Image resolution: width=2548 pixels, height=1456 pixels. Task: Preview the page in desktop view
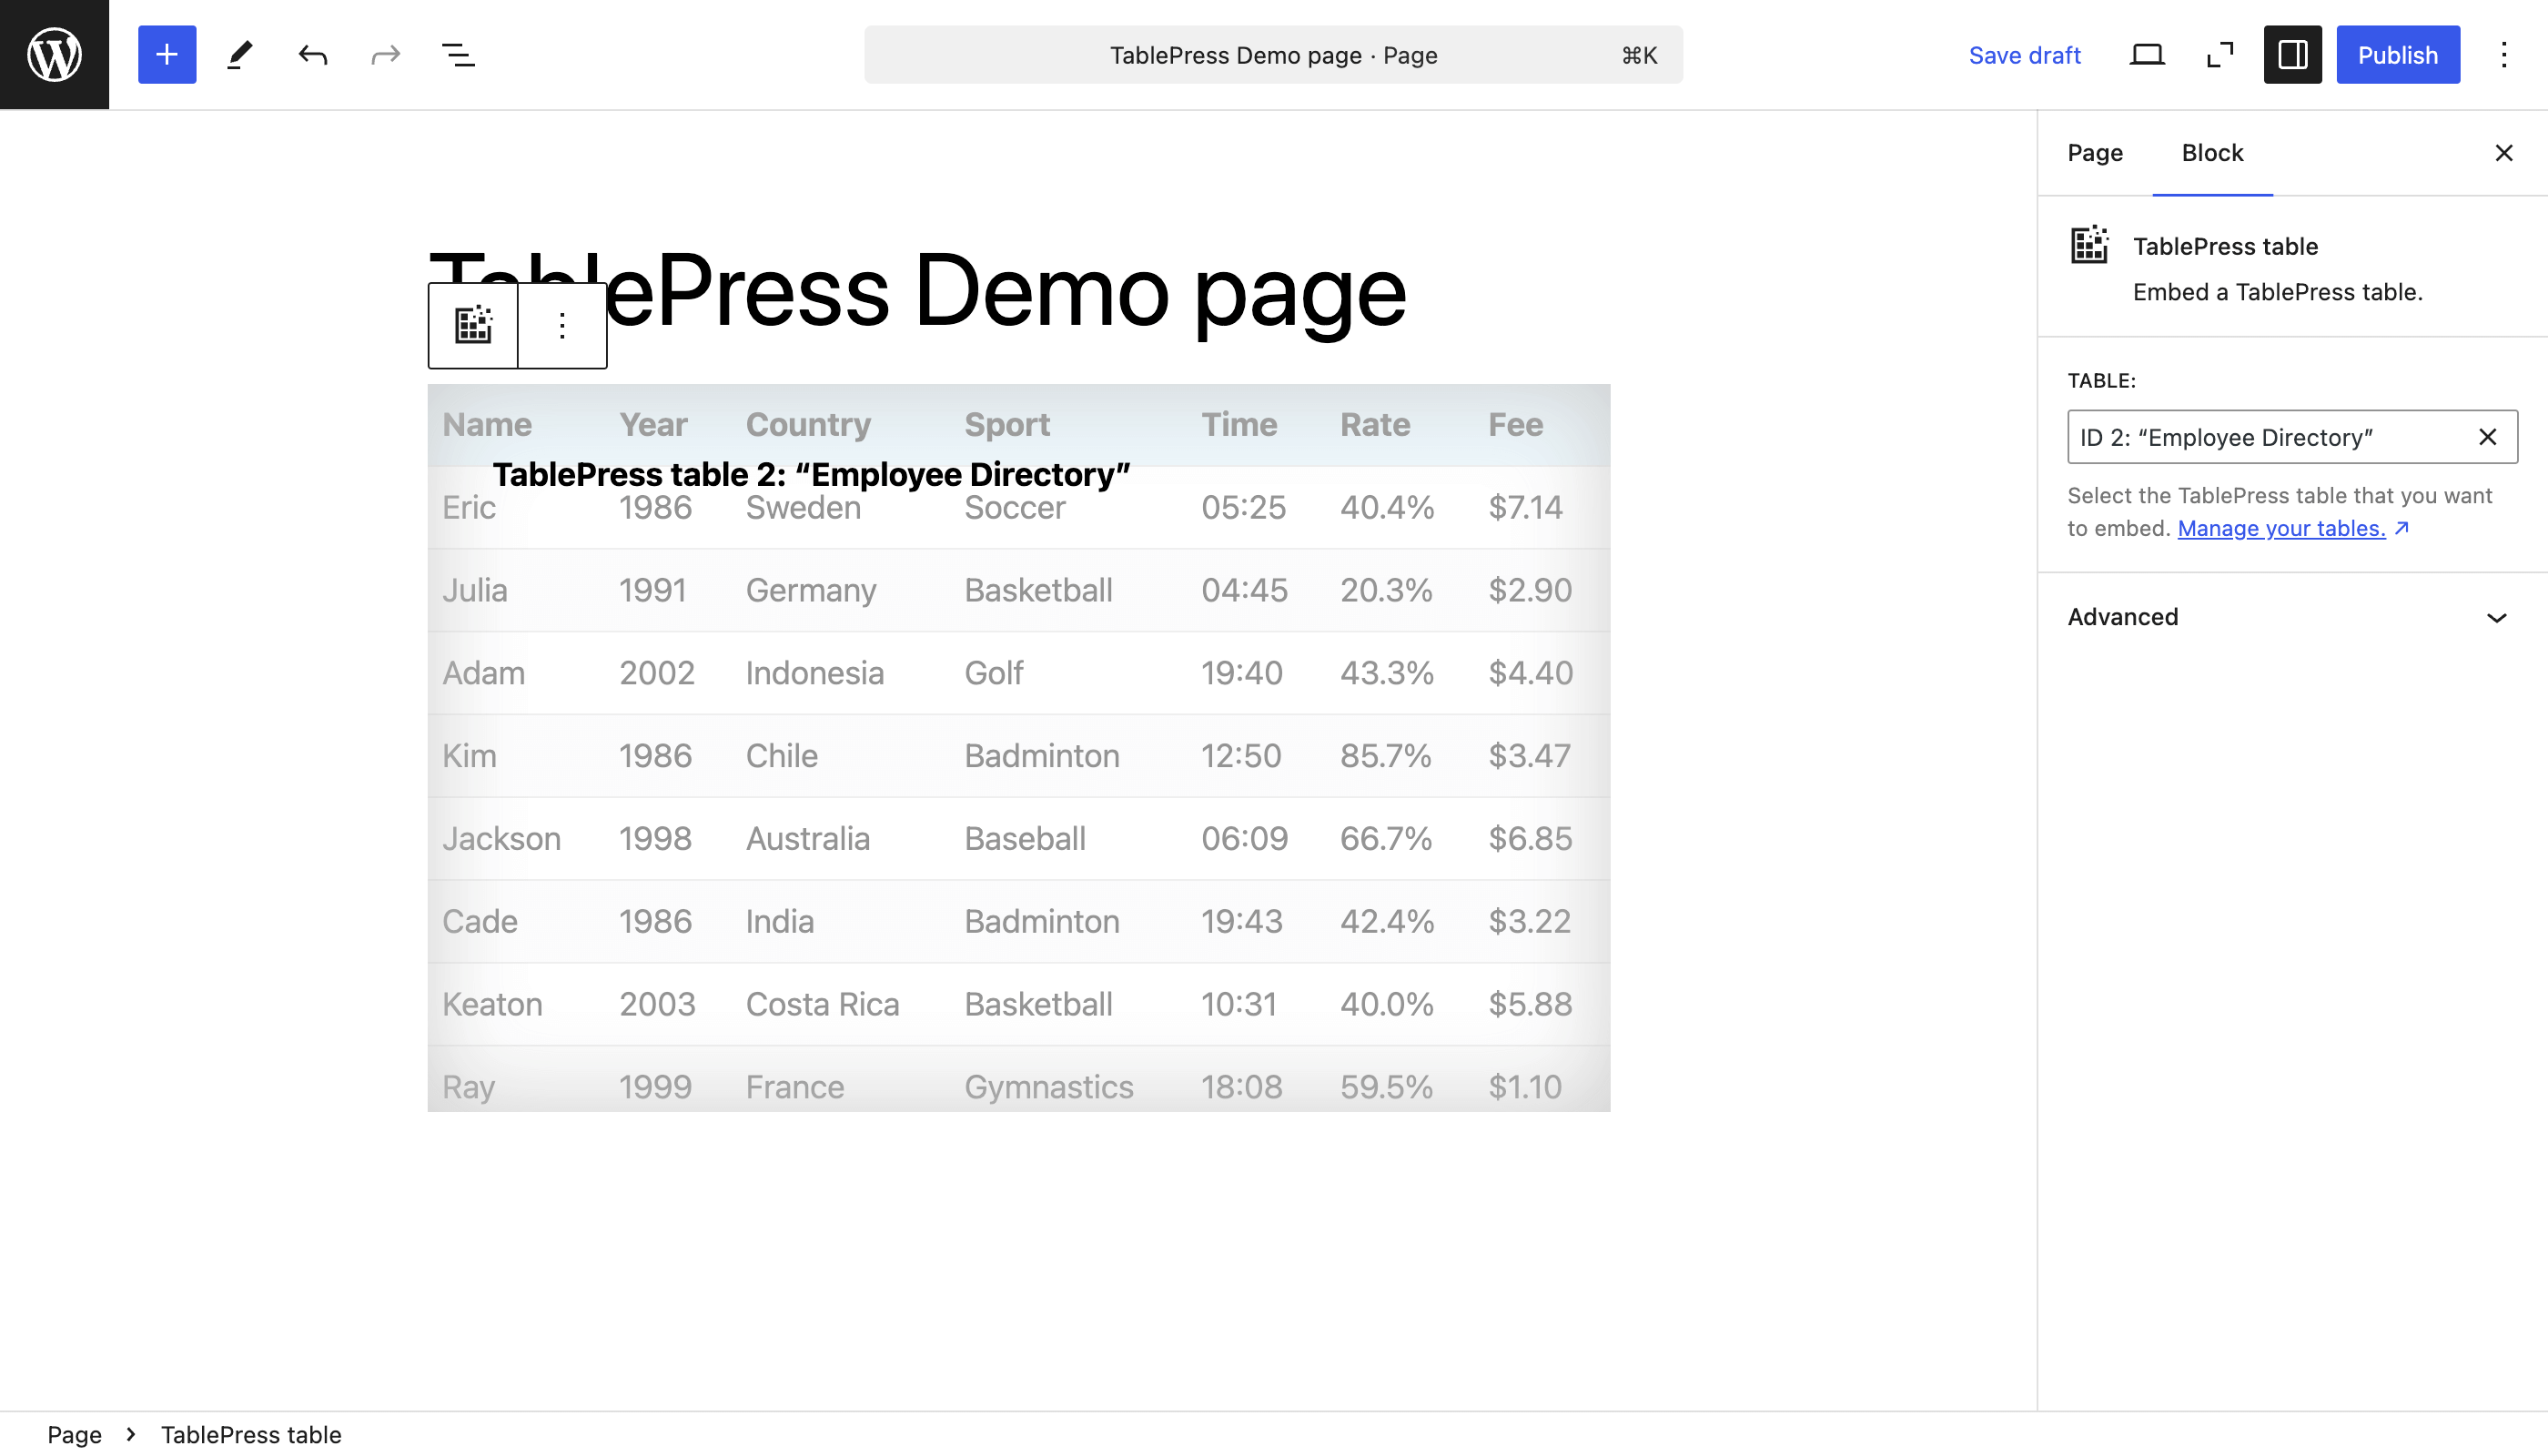point(2148,54)
